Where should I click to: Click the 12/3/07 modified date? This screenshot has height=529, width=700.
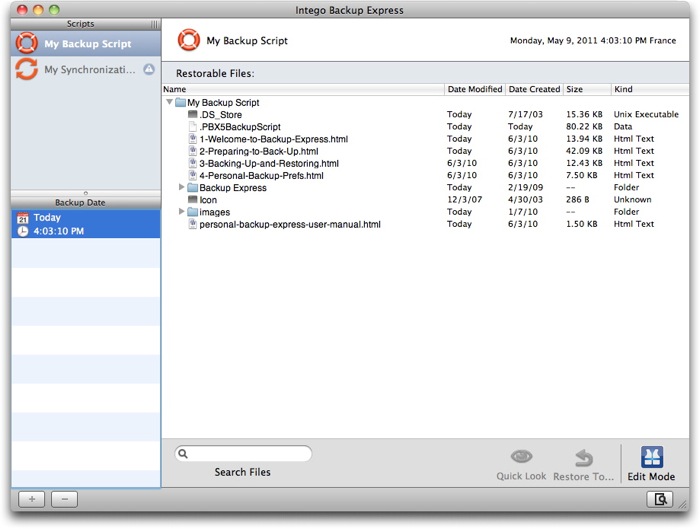pyautogui.click(x=464, y=200)
